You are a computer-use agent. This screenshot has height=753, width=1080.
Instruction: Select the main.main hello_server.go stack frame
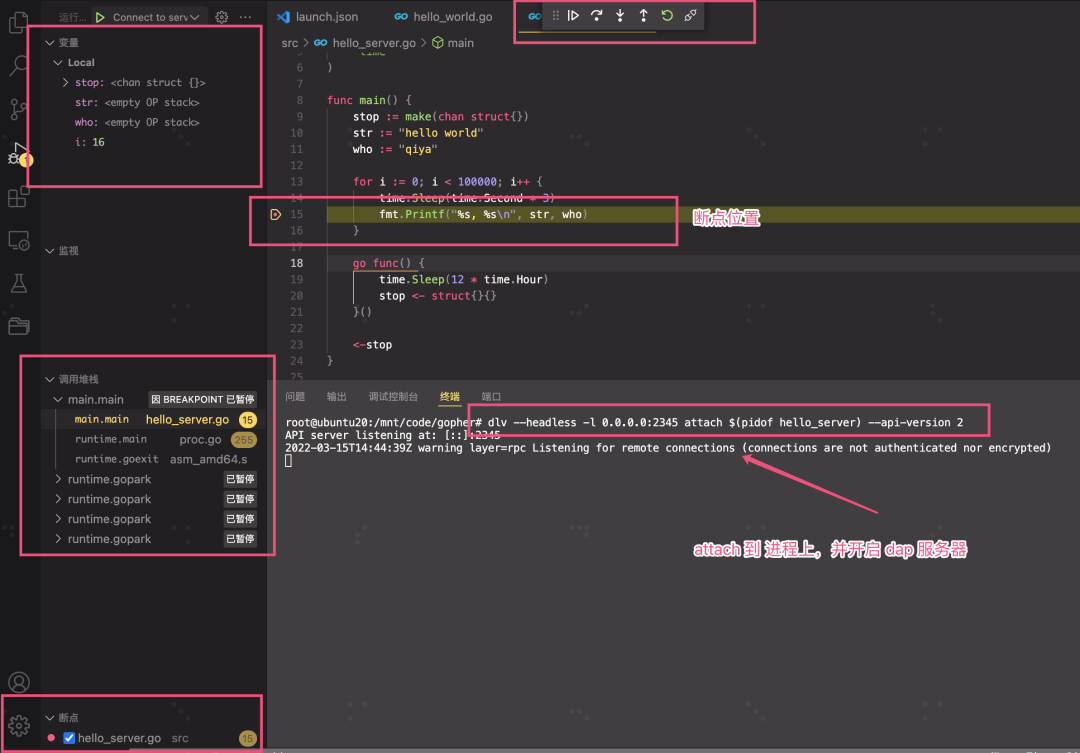156,420
